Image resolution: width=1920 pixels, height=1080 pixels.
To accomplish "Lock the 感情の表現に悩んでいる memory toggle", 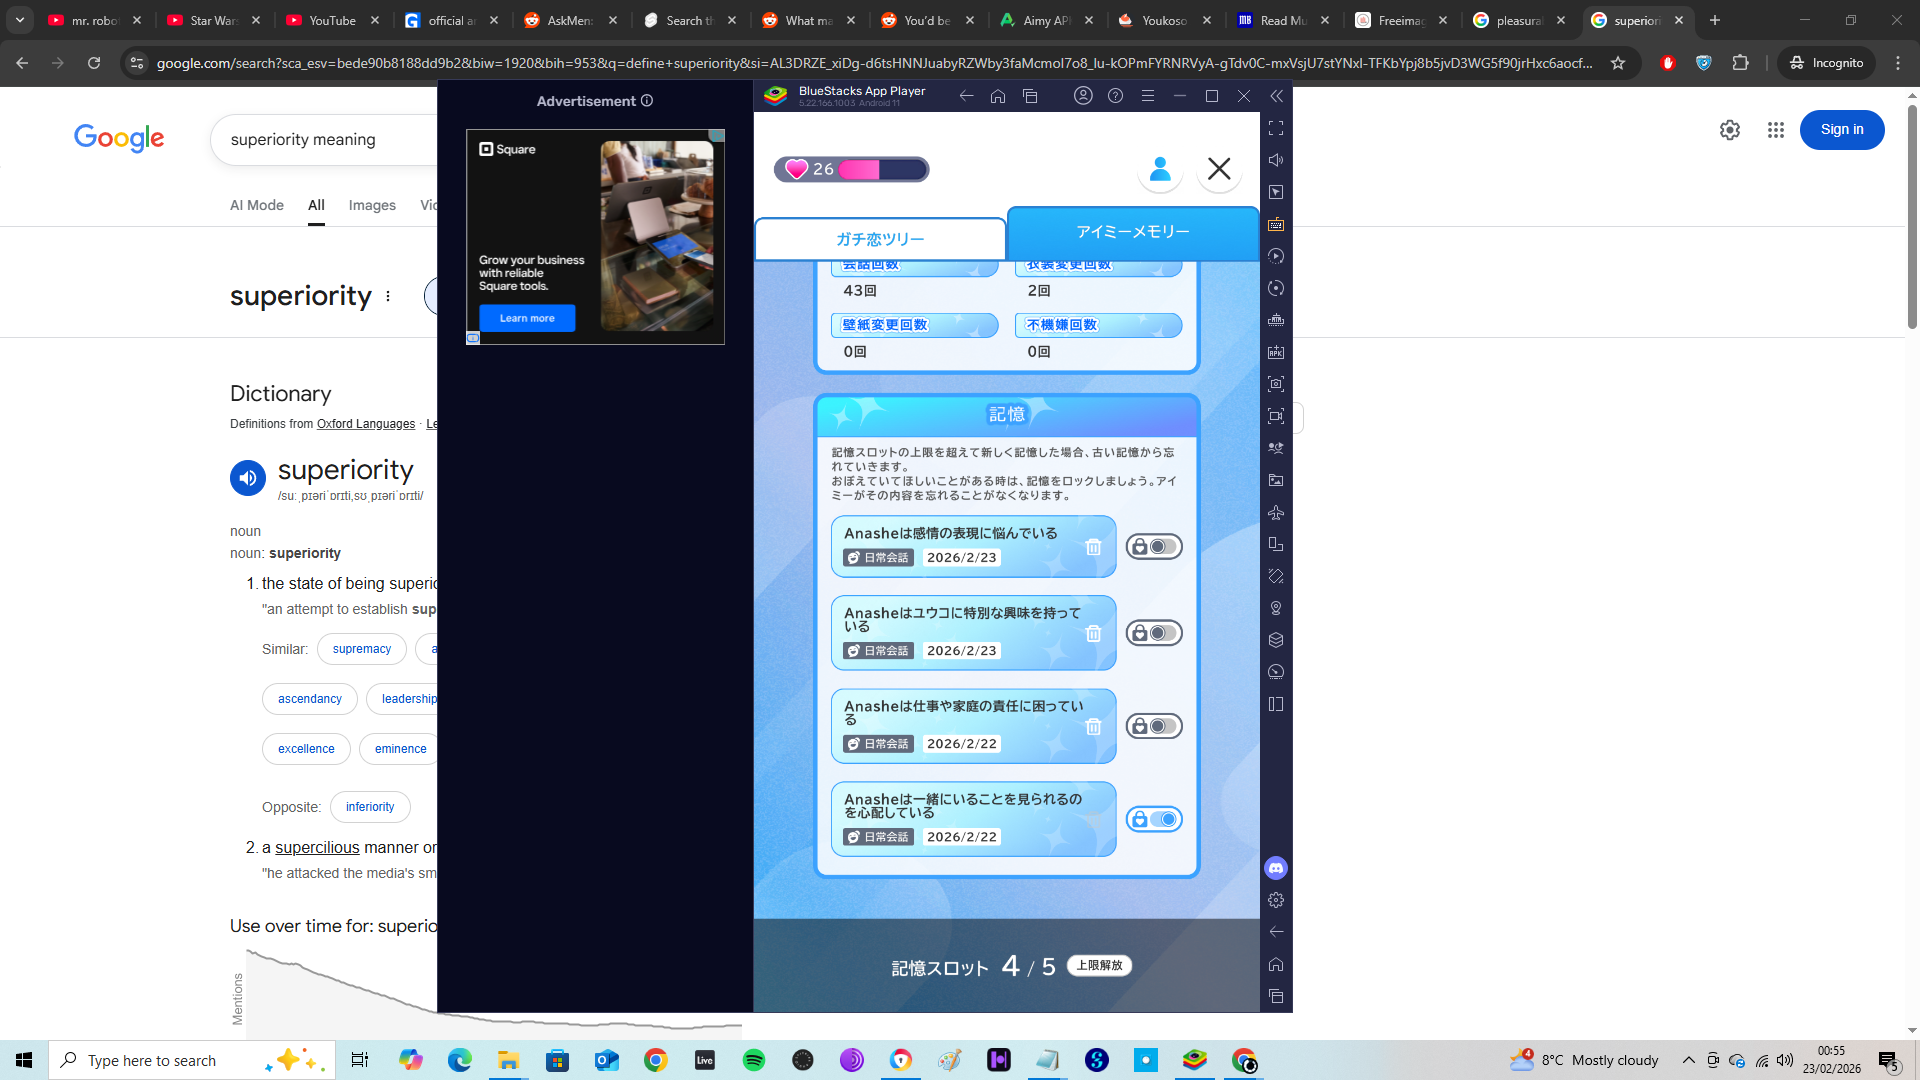I will coord(1154,547).
